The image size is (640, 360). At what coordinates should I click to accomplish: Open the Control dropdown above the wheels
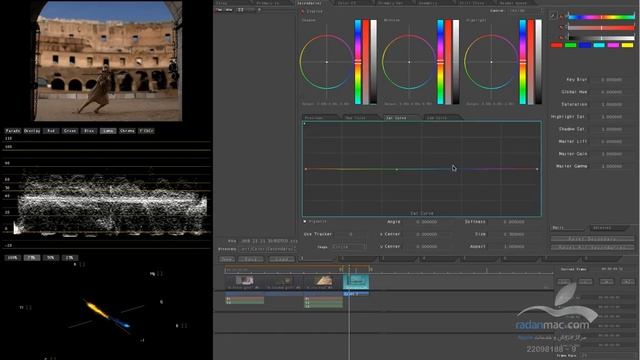[525, 11]
